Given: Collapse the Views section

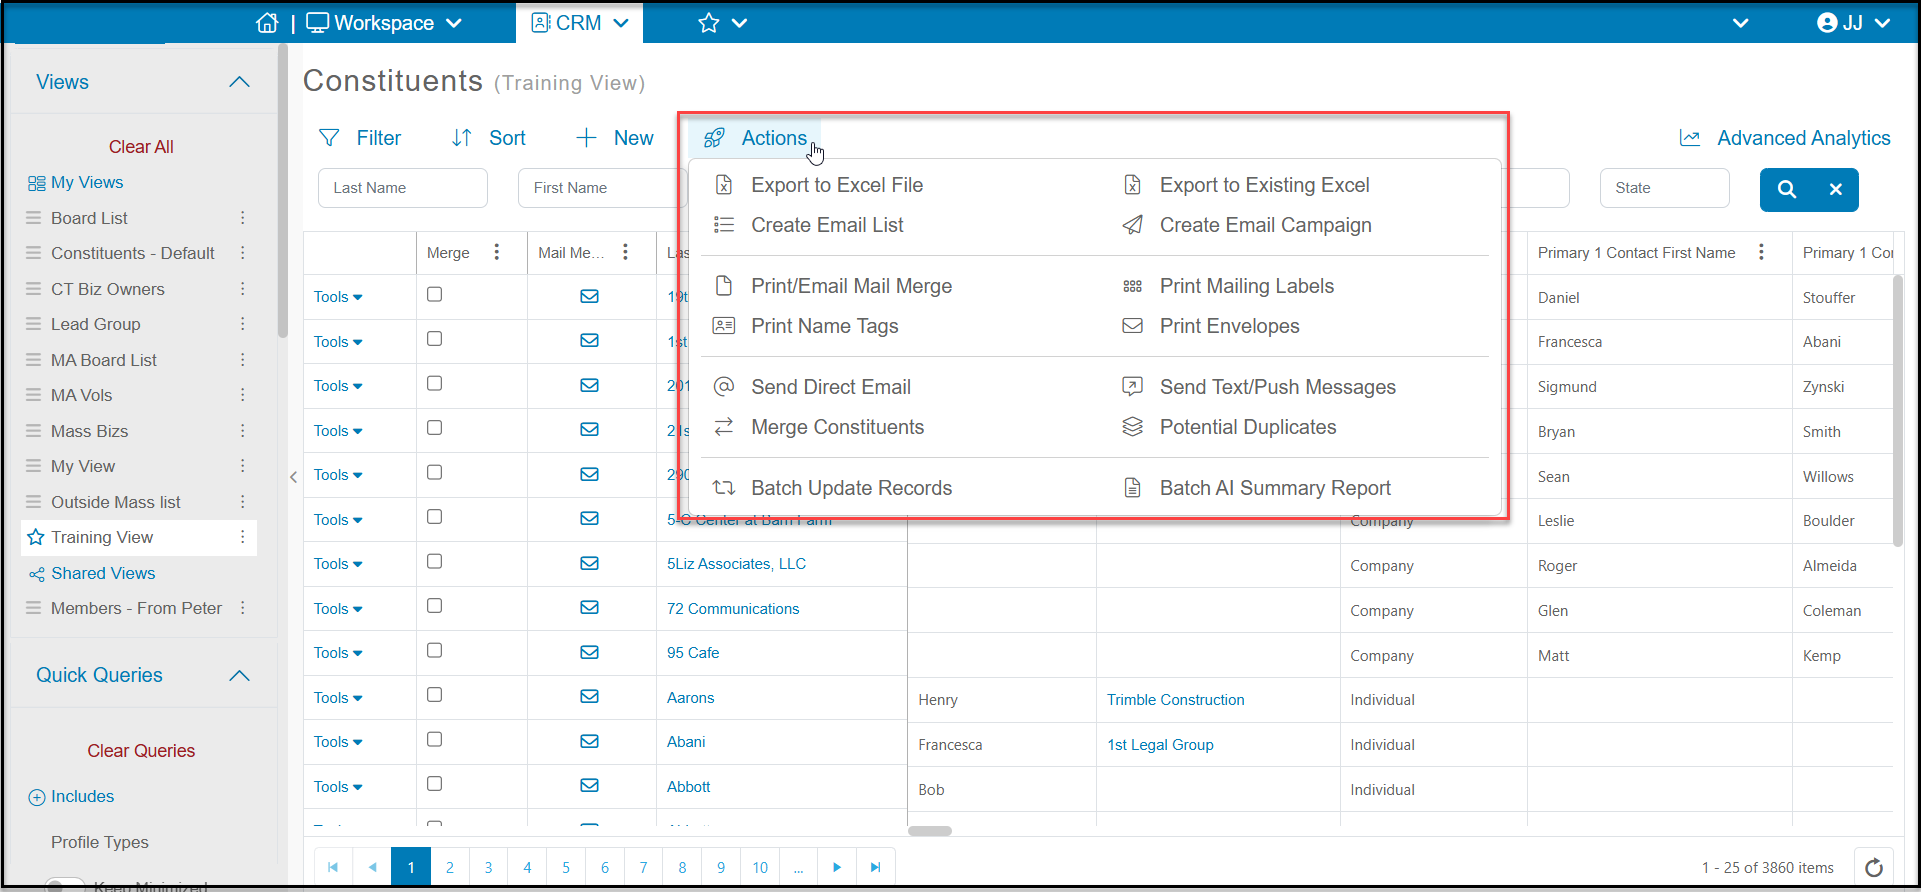Looking at the screenshot, I should pyautogui.click(x=239, y=82).
